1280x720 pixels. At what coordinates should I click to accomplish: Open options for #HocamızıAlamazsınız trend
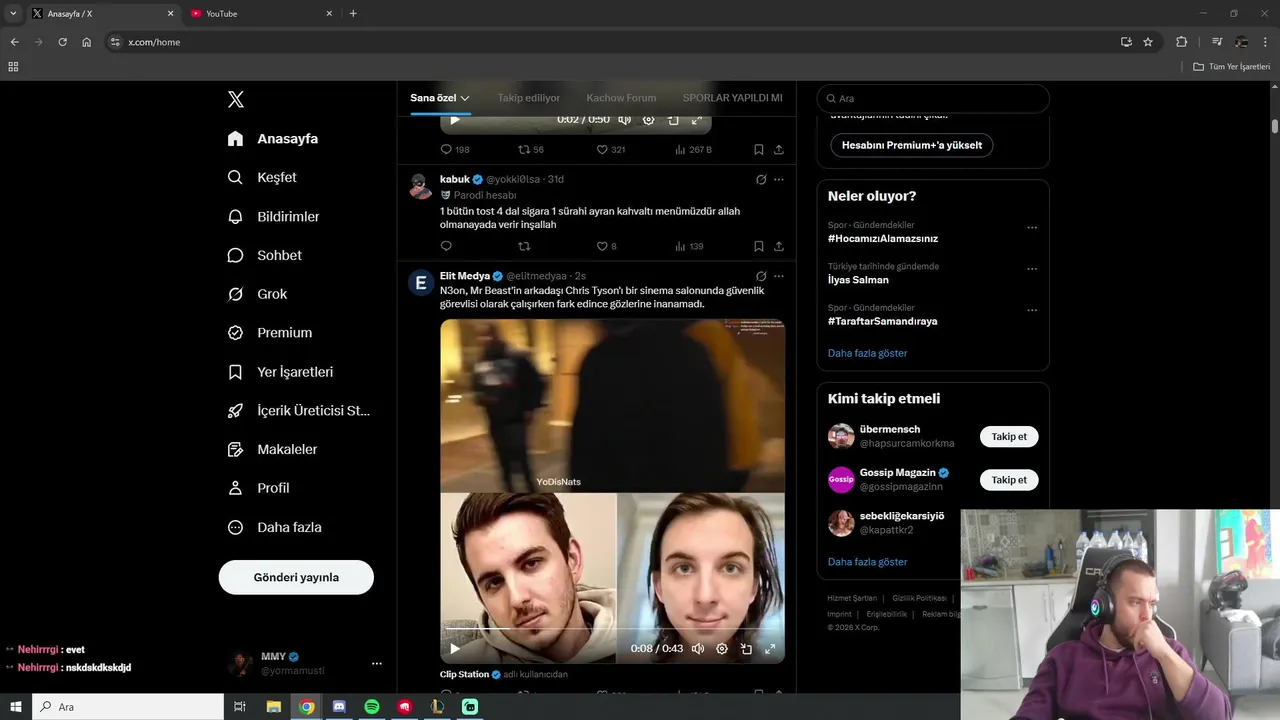tap(1032, 227)
